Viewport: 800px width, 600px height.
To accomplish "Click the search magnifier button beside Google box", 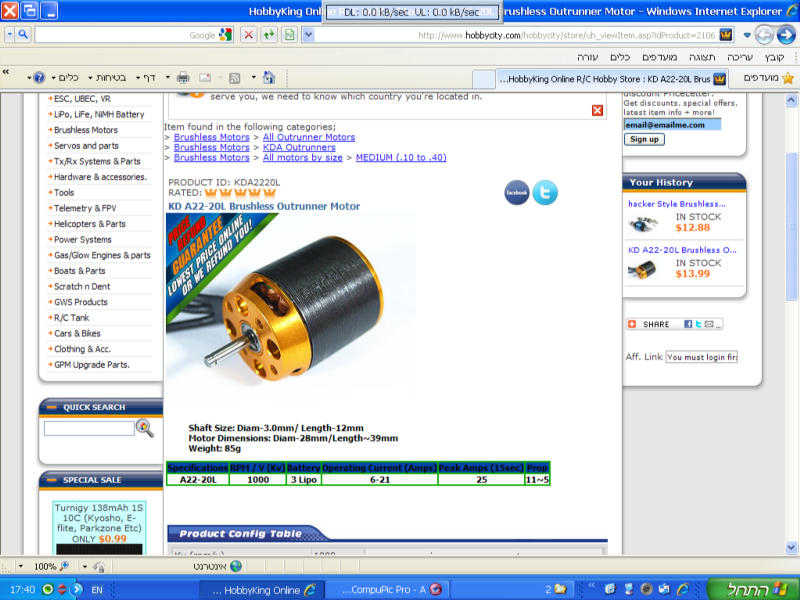I will 23,35.
